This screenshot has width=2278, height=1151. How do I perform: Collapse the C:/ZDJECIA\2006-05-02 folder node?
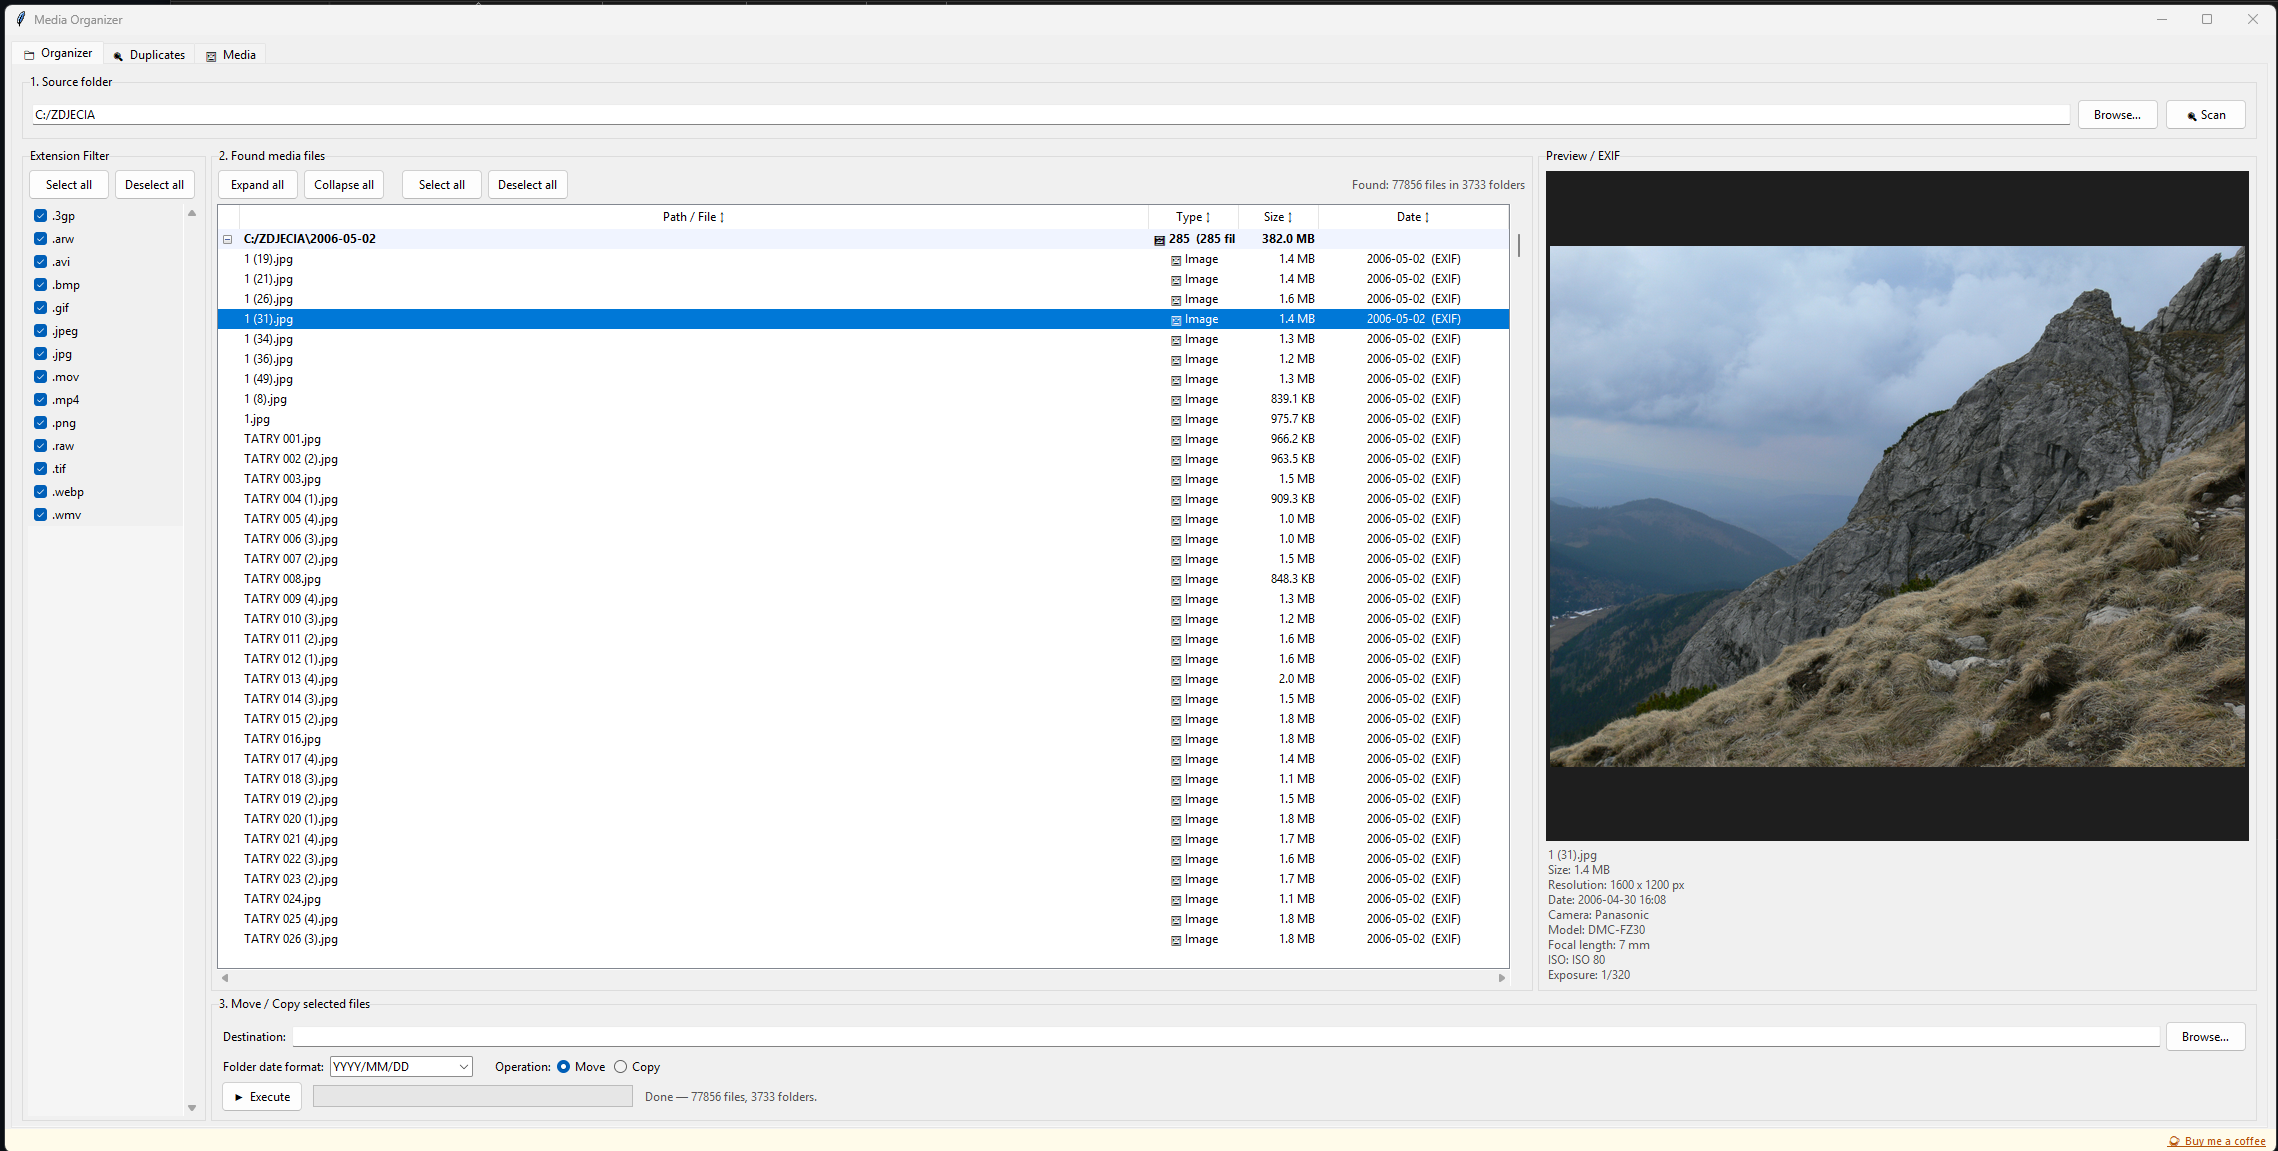coord(228,239)
